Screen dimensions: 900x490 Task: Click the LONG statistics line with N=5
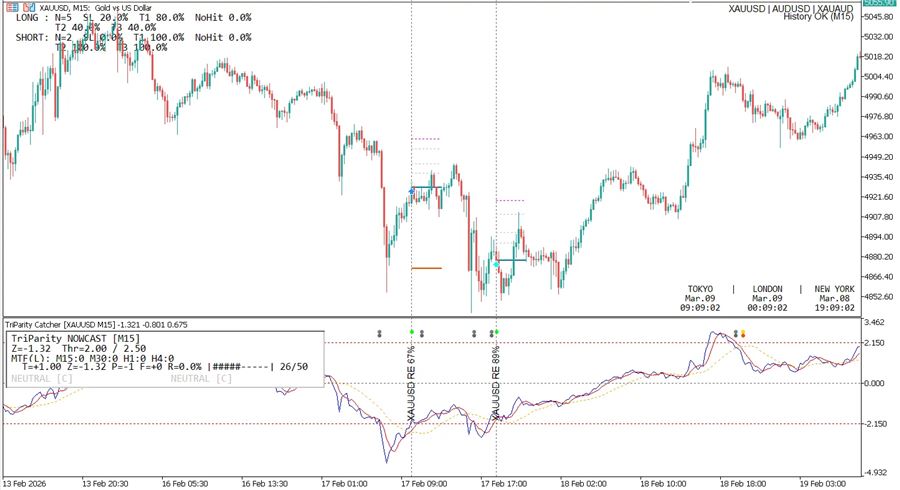(134, 18)
